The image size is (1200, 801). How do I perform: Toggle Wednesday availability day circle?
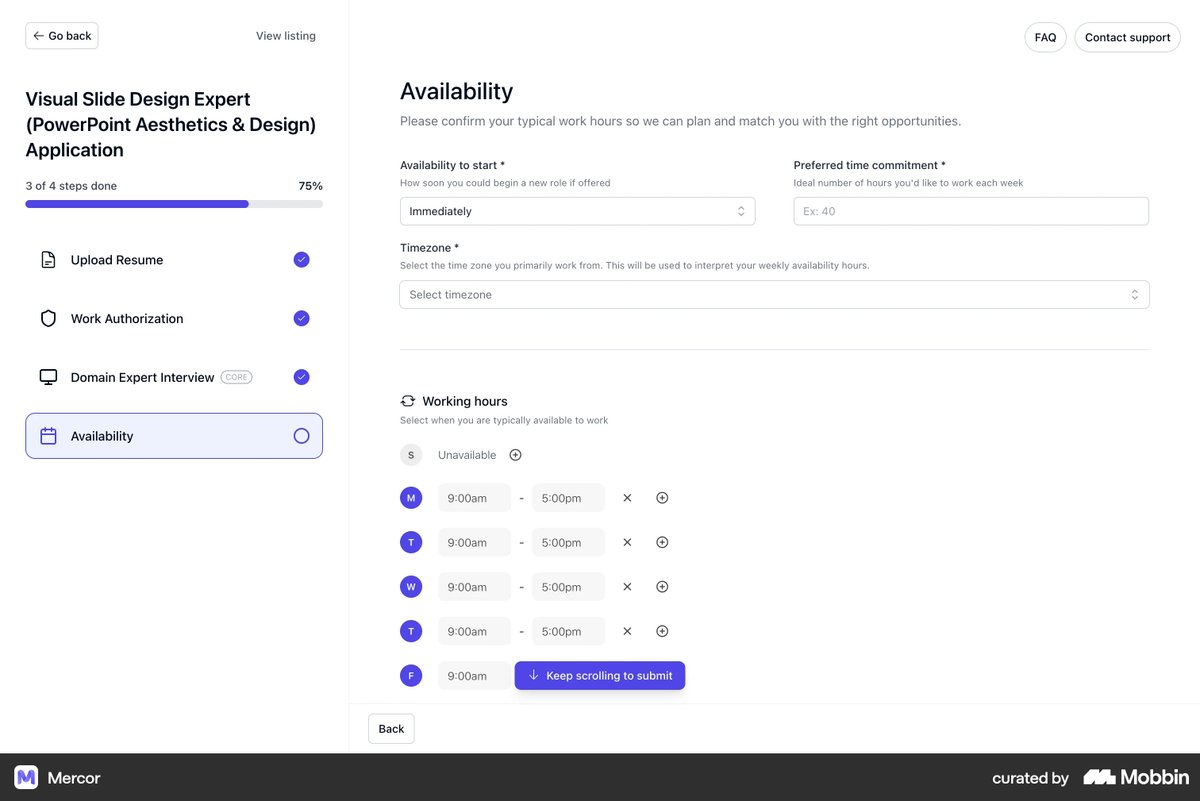[411, 587]
